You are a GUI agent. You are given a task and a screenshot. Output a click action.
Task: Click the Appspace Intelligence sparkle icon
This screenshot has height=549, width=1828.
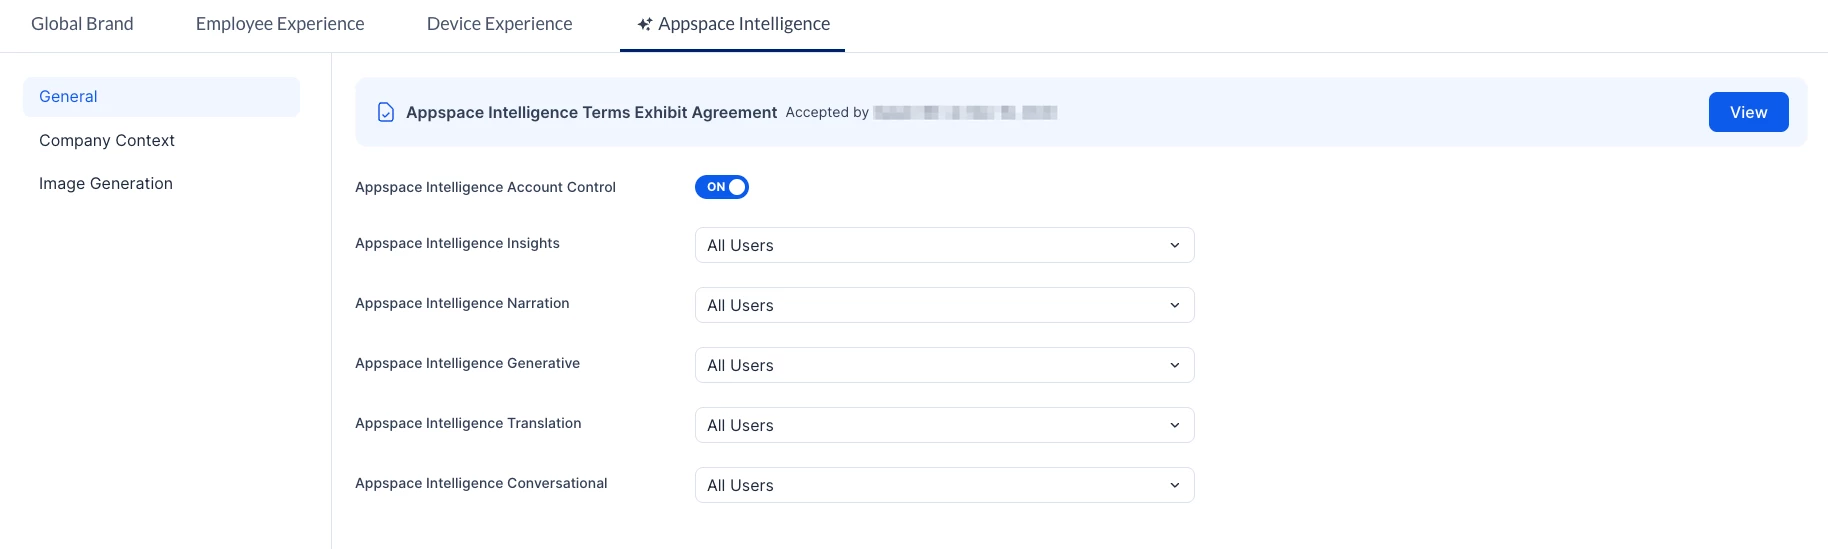click(645, 24)
